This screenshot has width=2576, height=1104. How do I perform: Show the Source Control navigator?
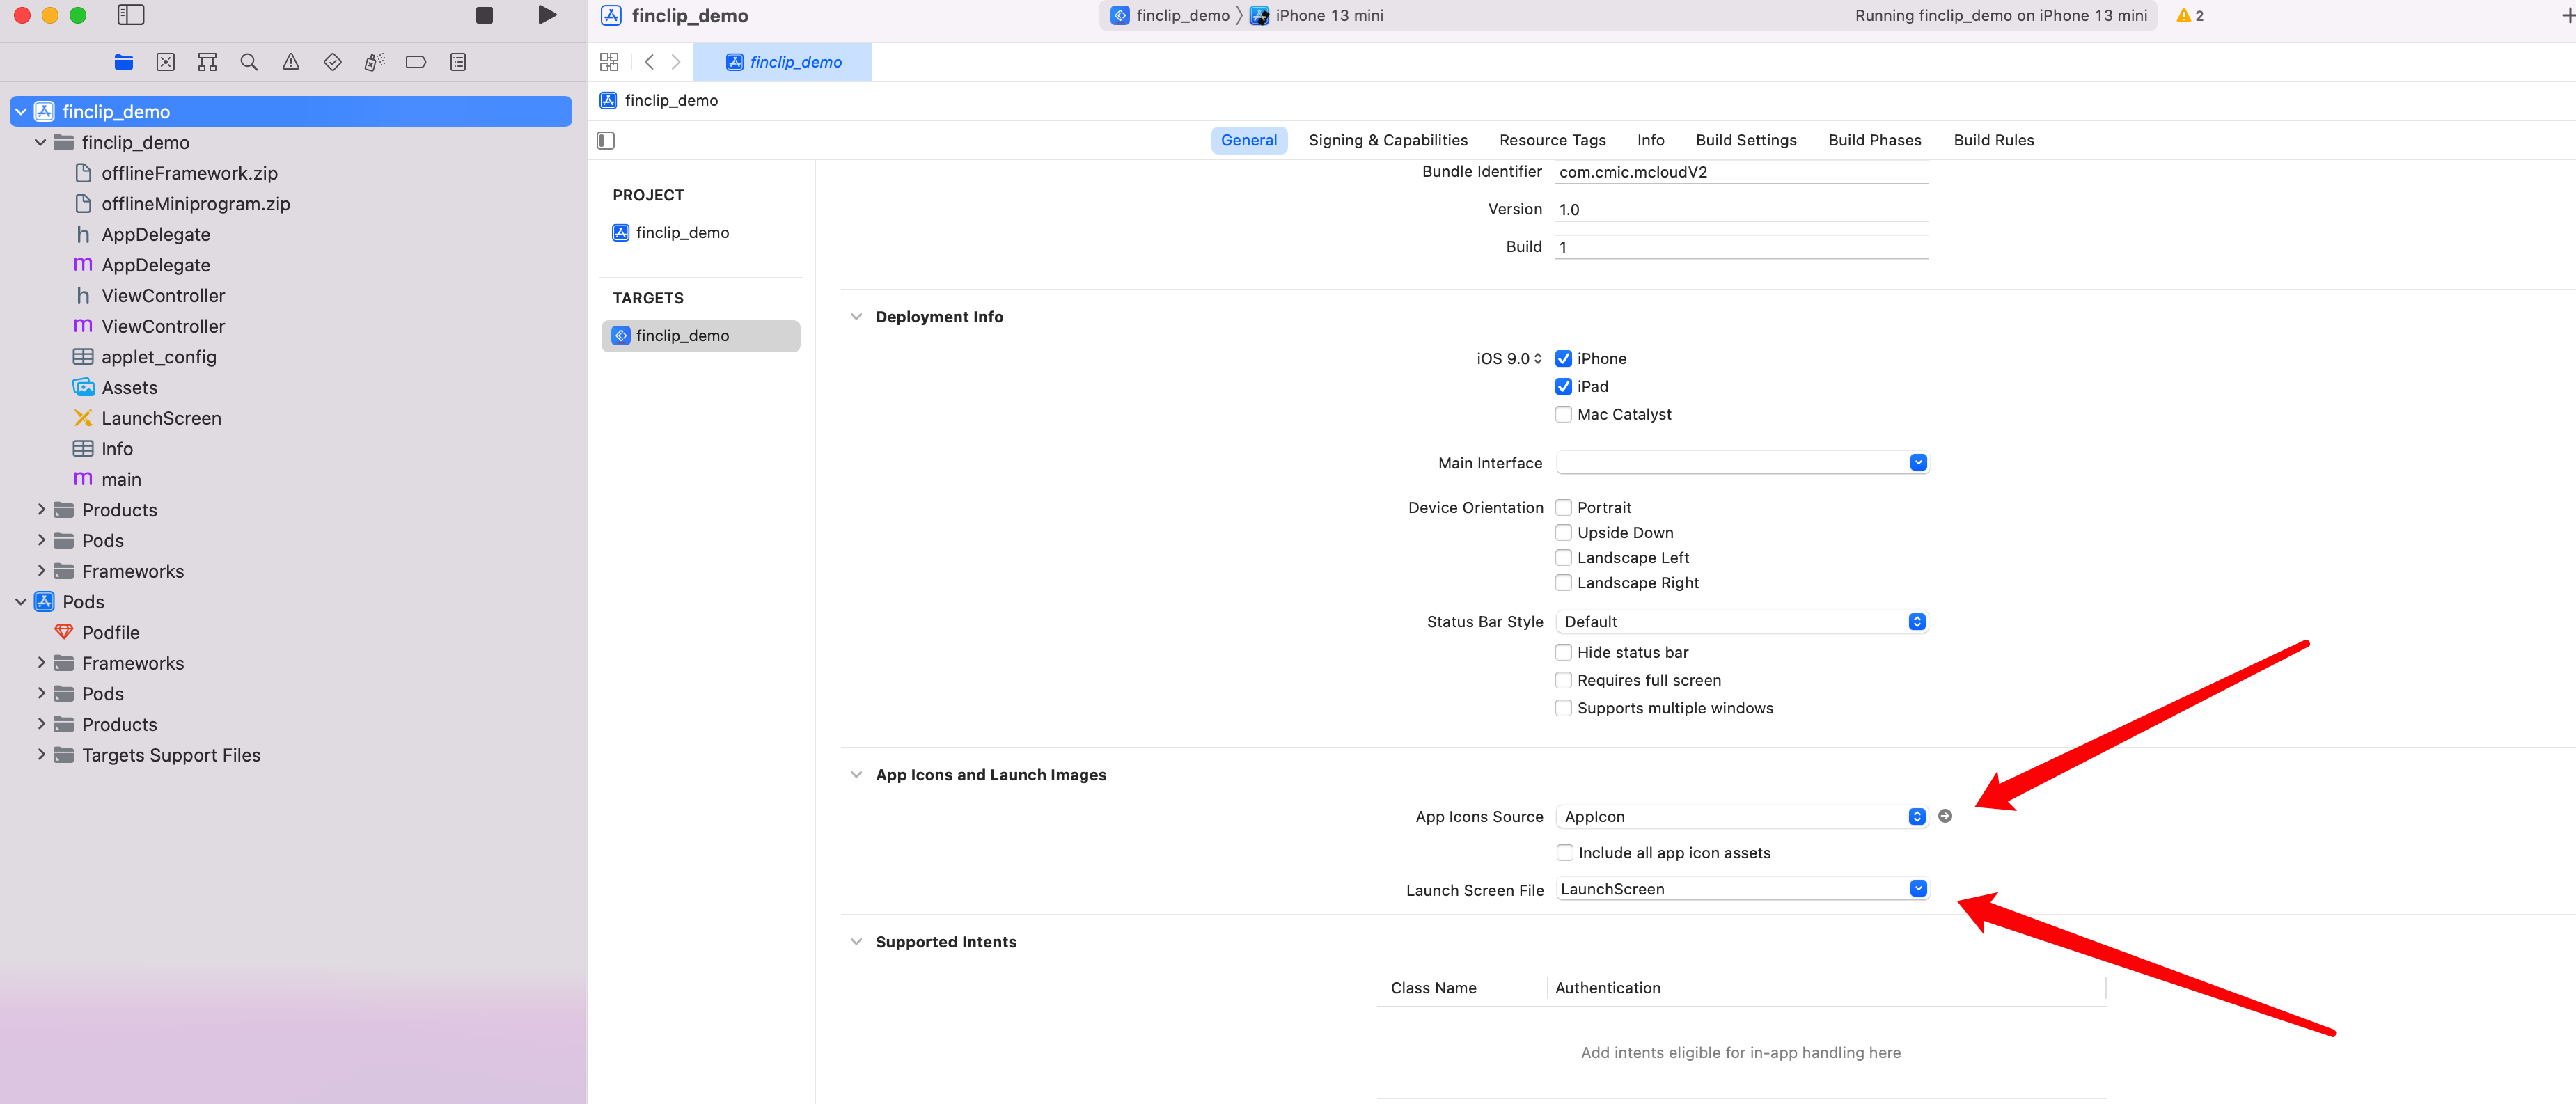click(x=166, y=62)
